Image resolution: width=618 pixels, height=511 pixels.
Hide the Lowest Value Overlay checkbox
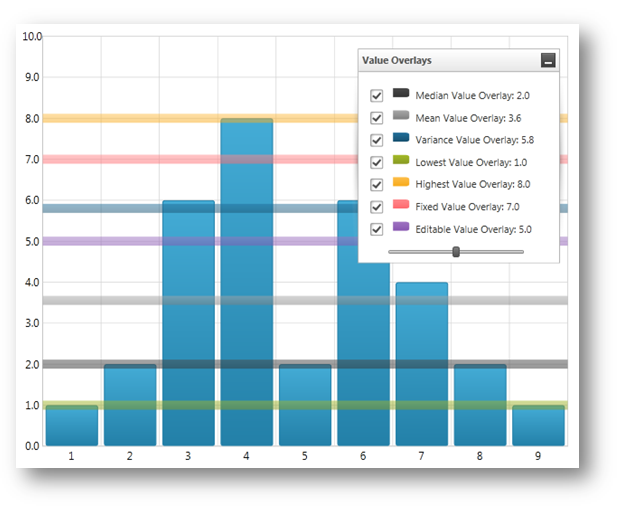click(377, 162)
